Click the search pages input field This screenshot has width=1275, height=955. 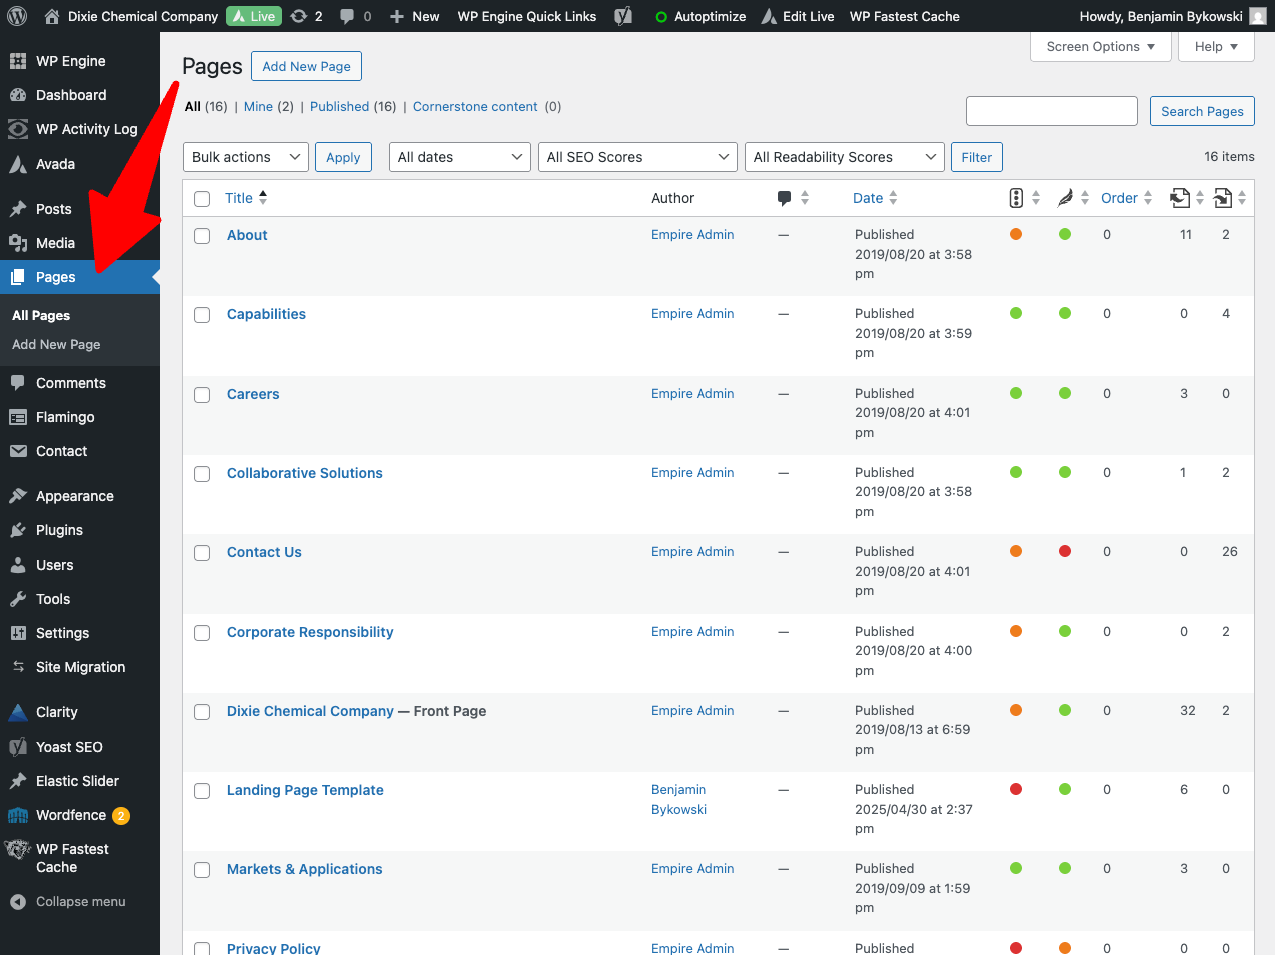tap(1051, 111)
